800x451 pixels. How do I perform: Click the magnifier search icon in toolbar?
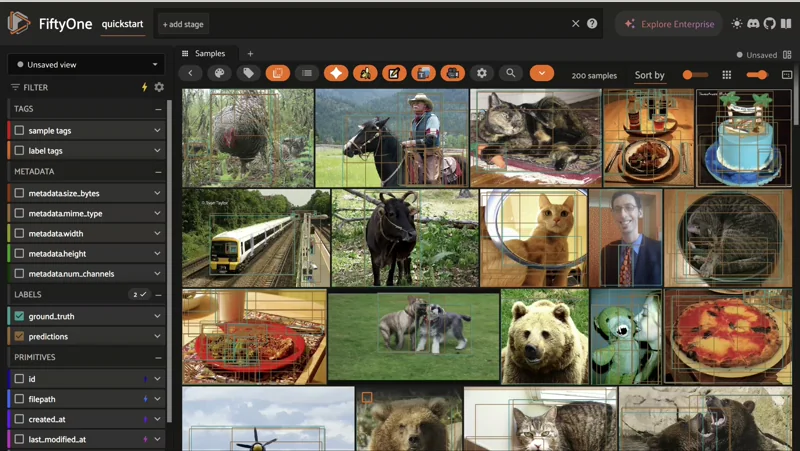[x=511, y=73]
